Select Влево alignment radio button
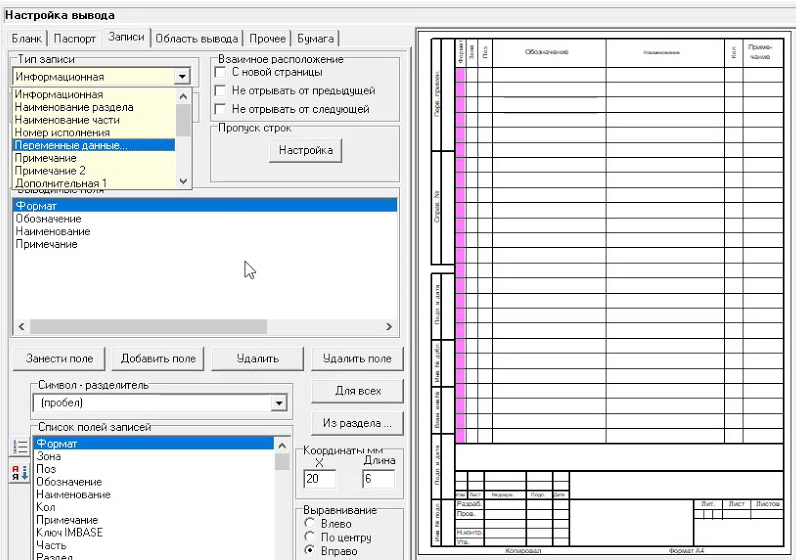Screen dimensions: 796x560 pos(309,523)
